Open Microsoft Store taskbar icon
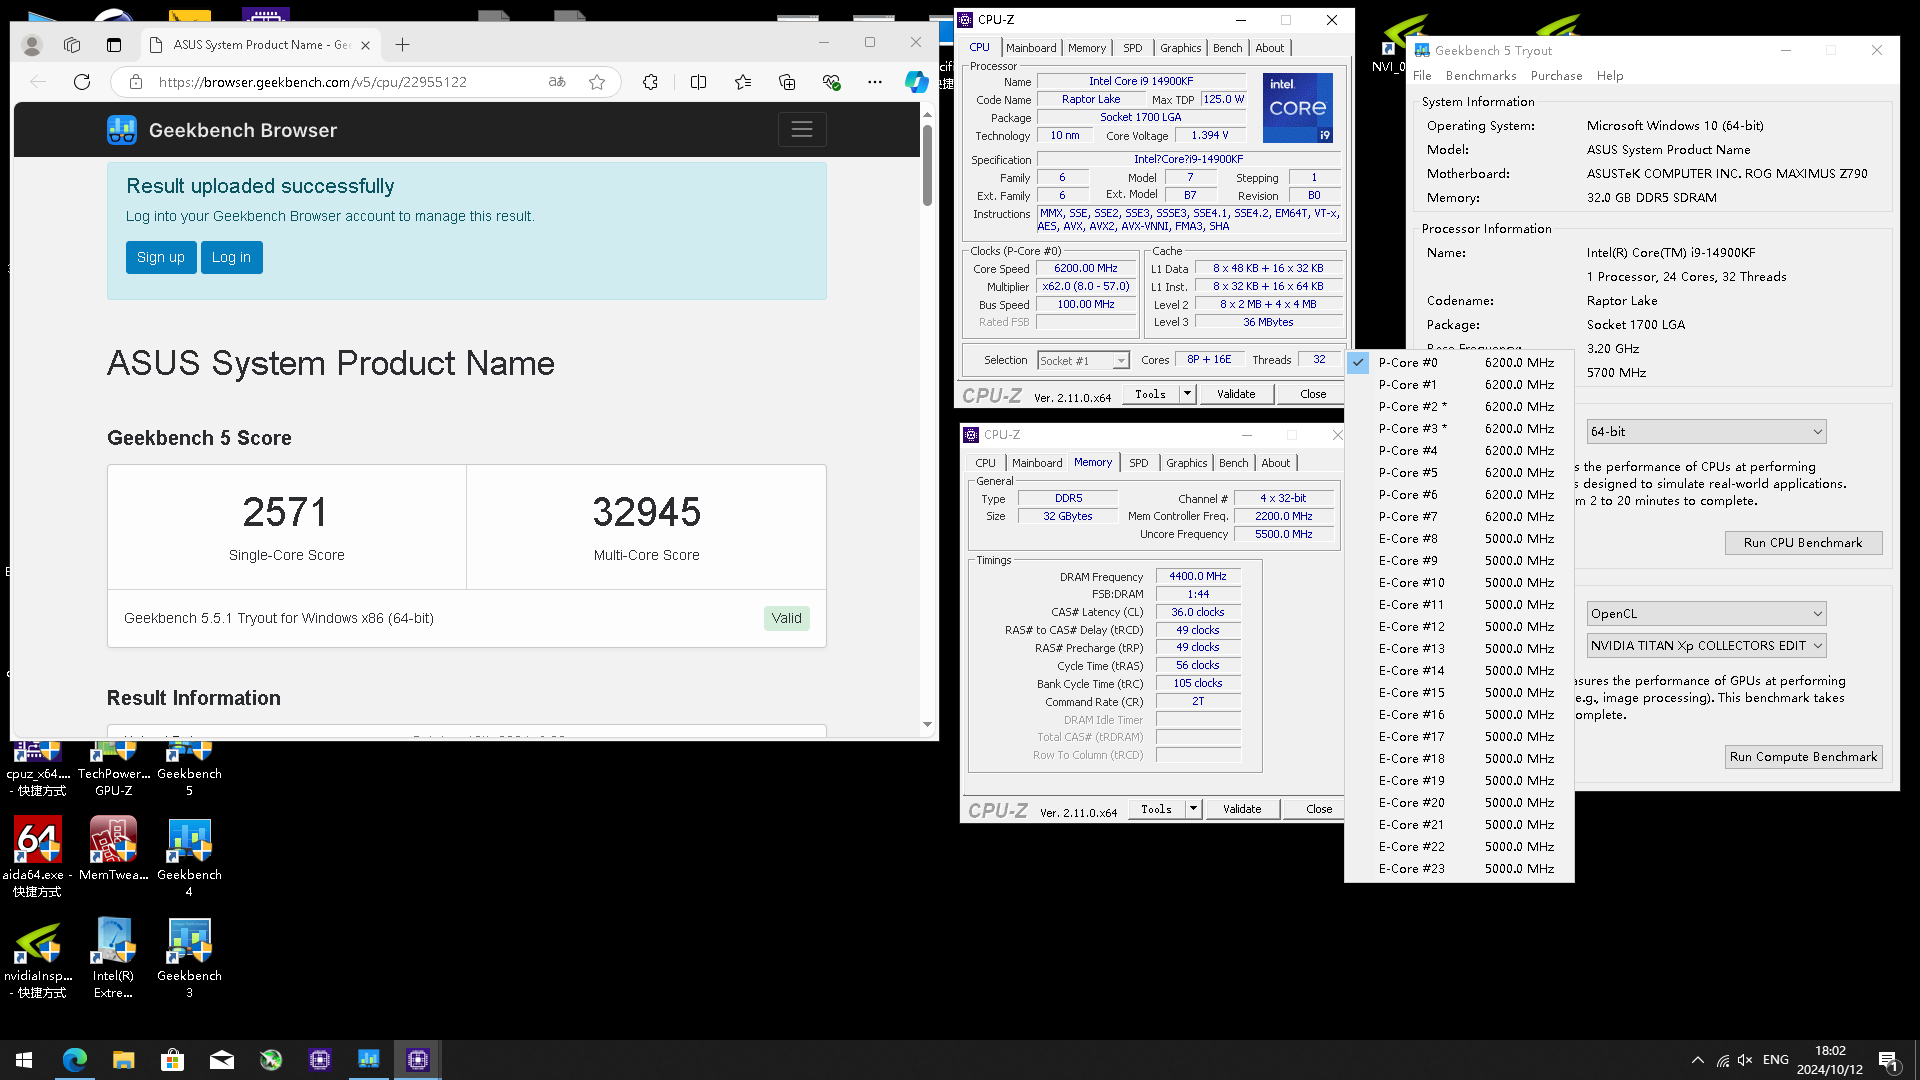1920x1080 pixels. click(172, 1060)
